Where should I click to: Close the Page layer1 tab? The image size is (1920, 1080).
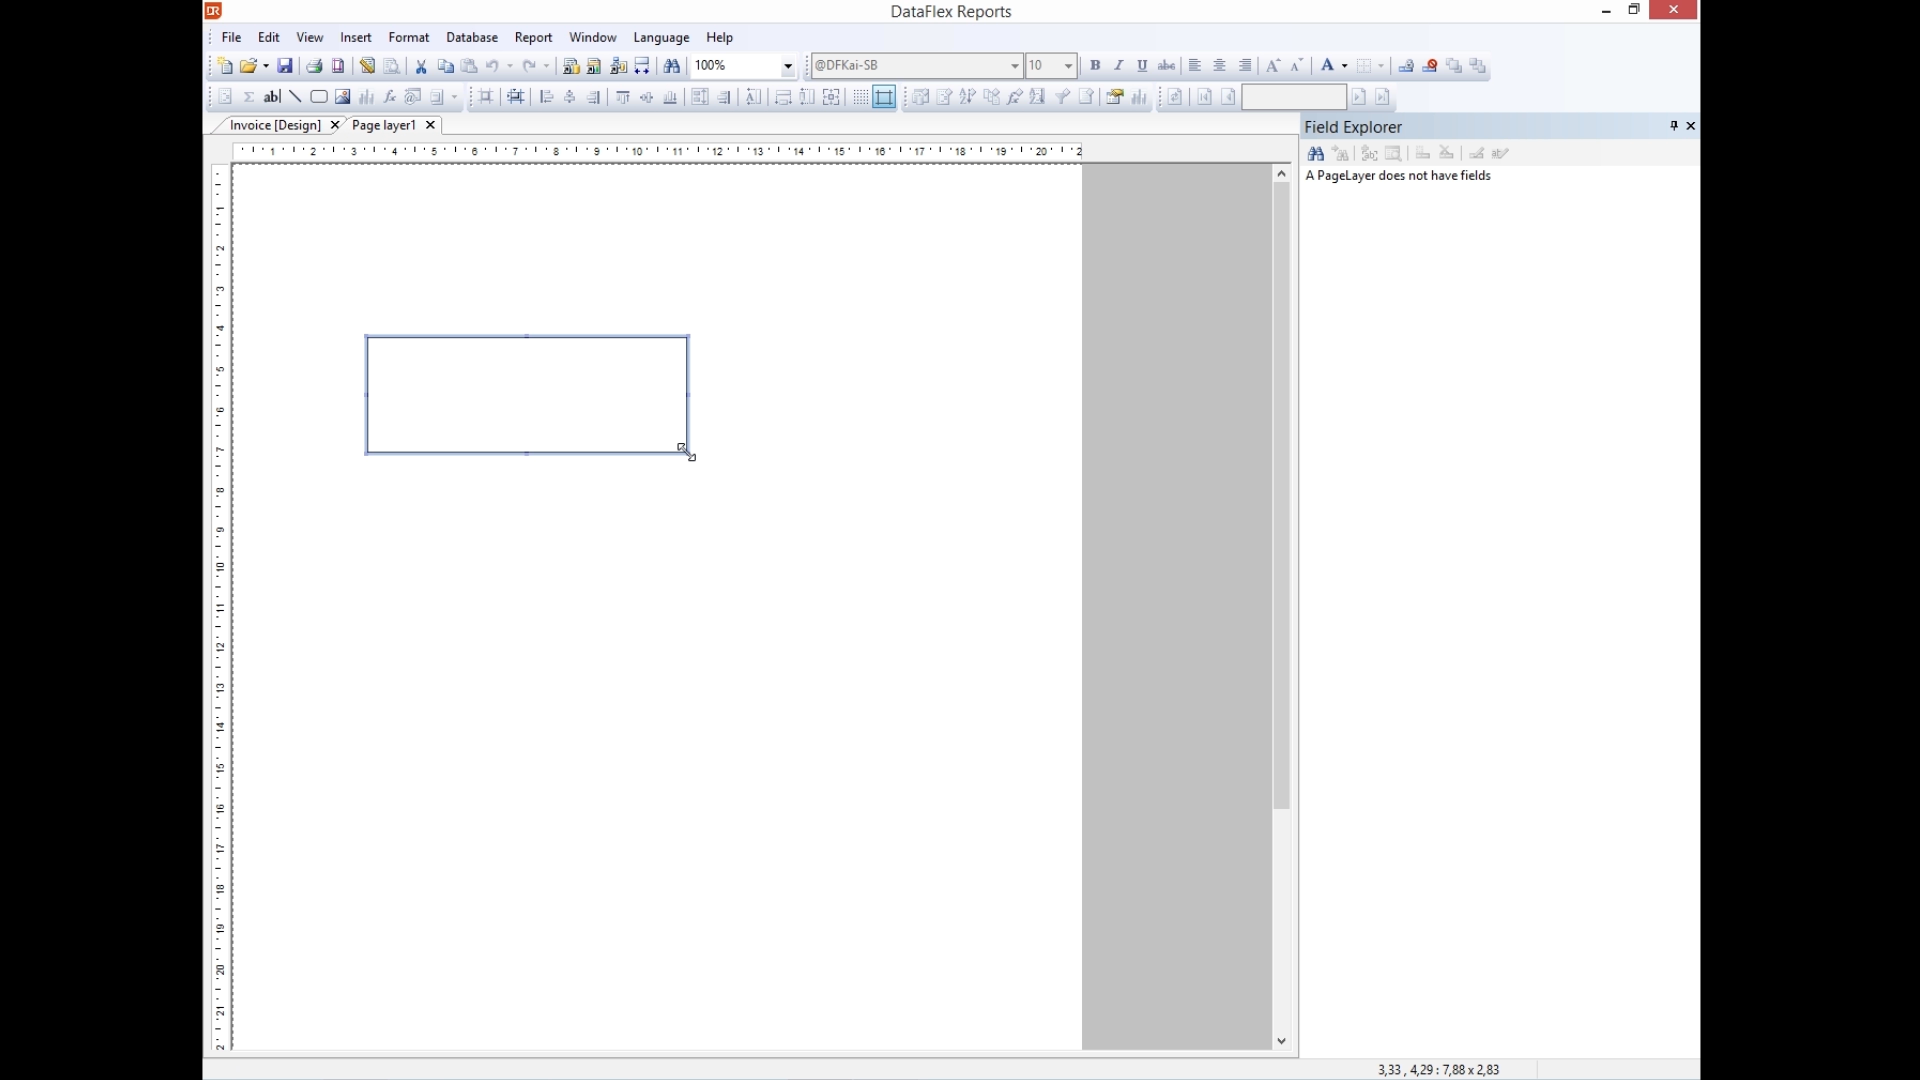[431, 125]
